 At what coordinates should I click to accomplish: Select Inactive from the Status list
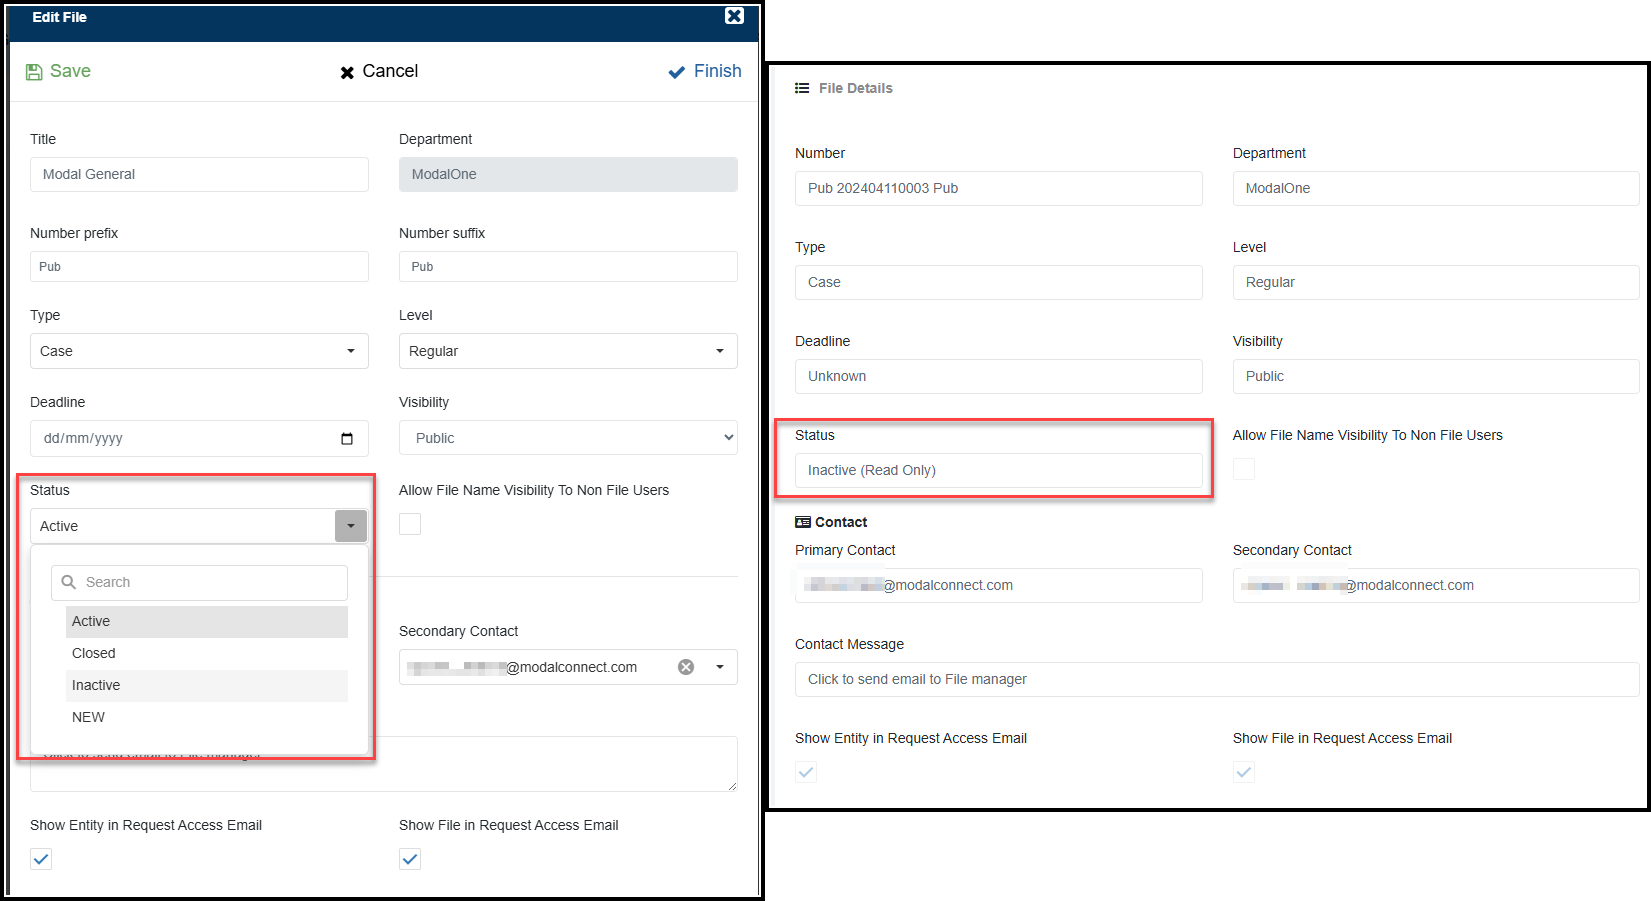(x=96, y=685)
